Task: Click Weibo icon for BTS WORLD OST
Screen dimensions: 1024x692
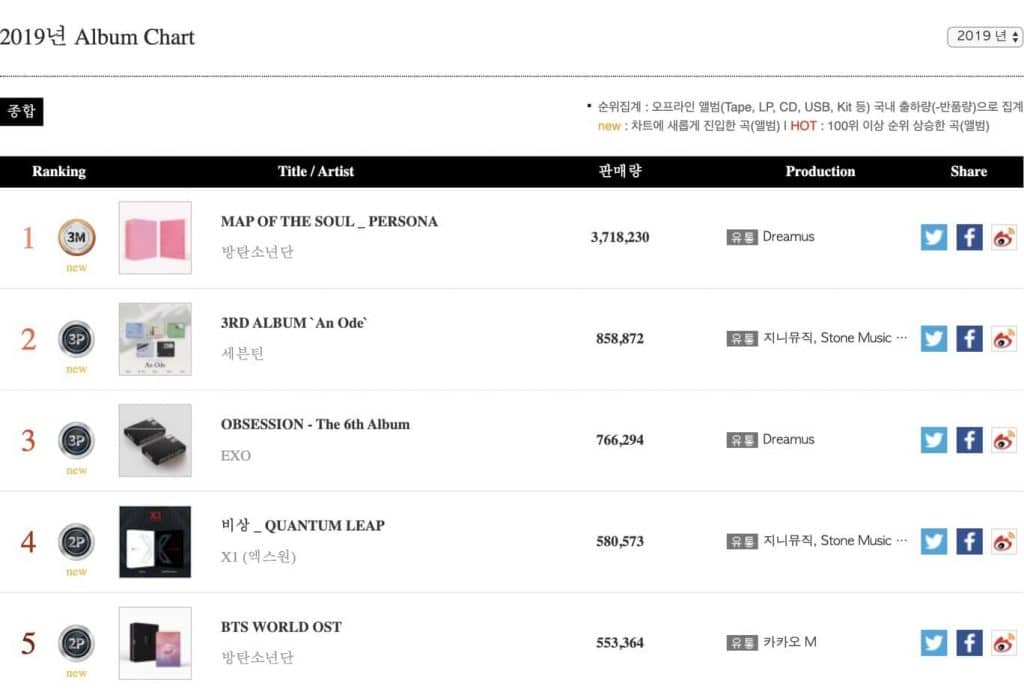Action: tap(1004, 642)
